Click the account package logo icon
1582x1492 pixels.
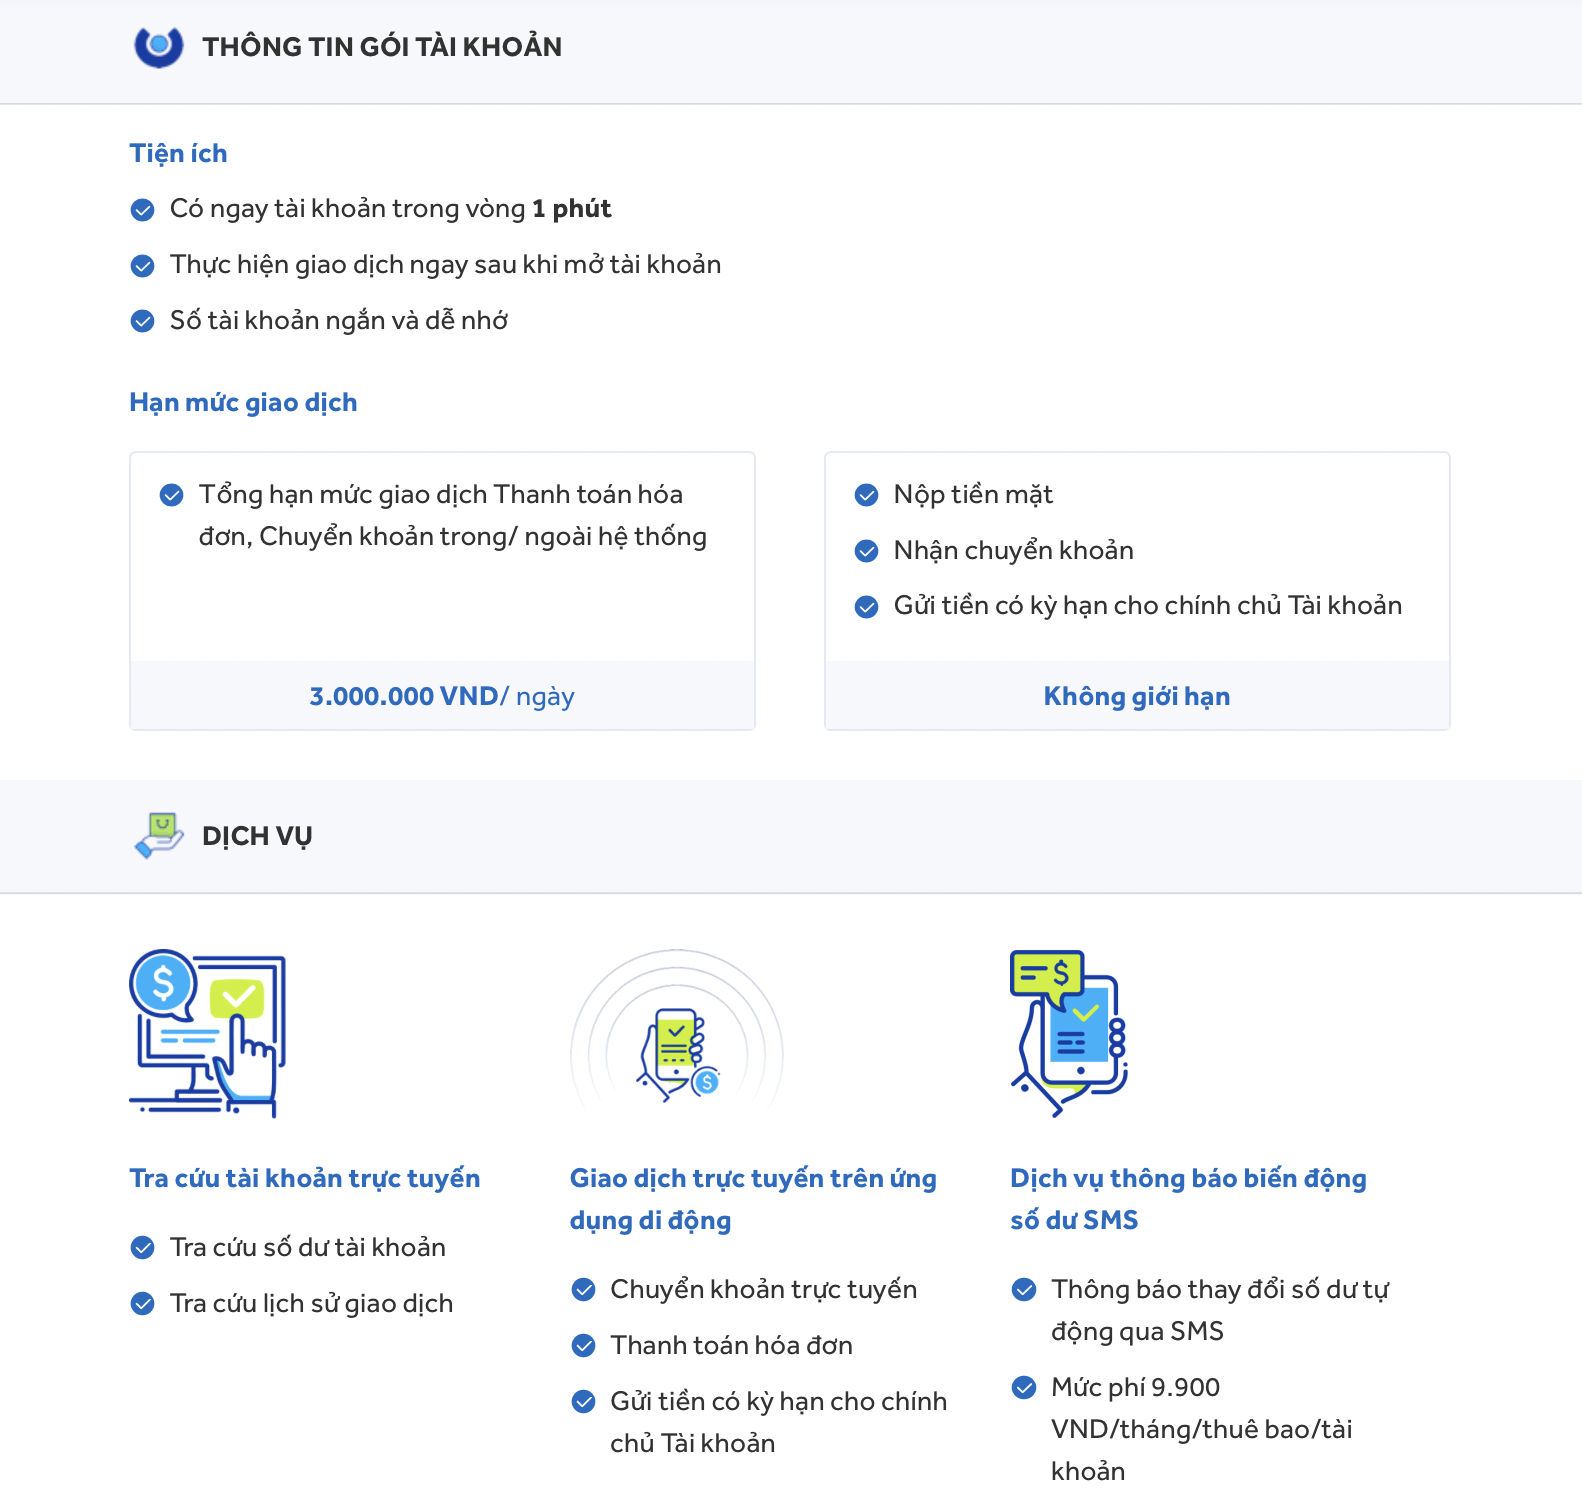(158, 46)
